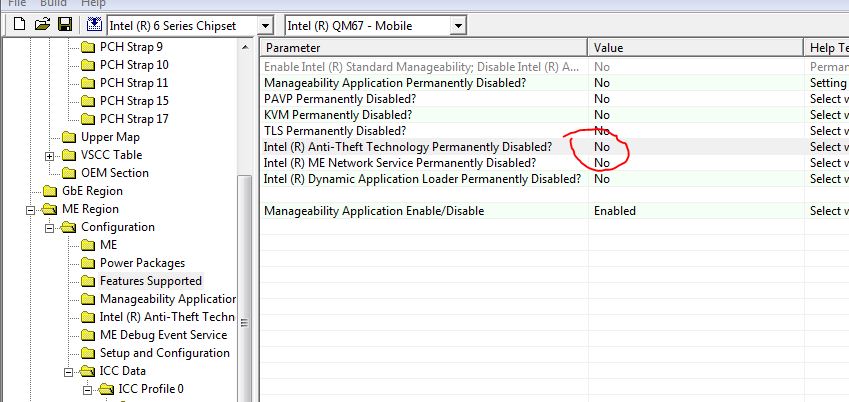849x402 pixels.
Task: Select PCH Strap 17 folder
Action: [134, 119]
